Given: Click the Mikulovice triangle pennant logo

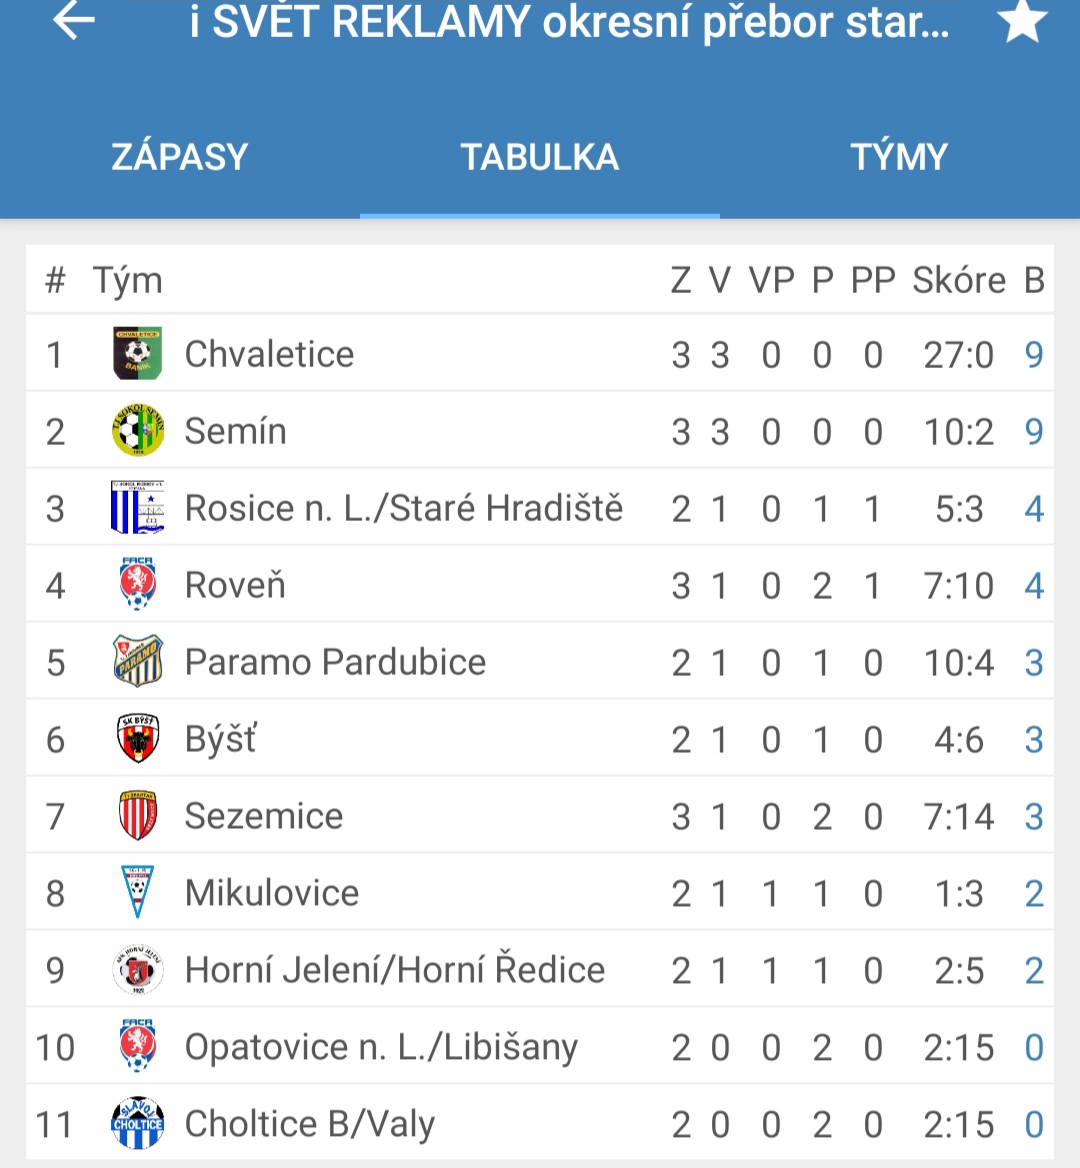Looking at the screenshot, I should 137,892.
